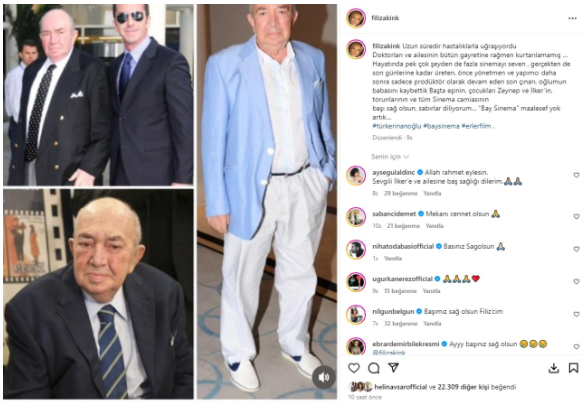
Task: Unmute video with the speaker icon
Action: point(324,377)
